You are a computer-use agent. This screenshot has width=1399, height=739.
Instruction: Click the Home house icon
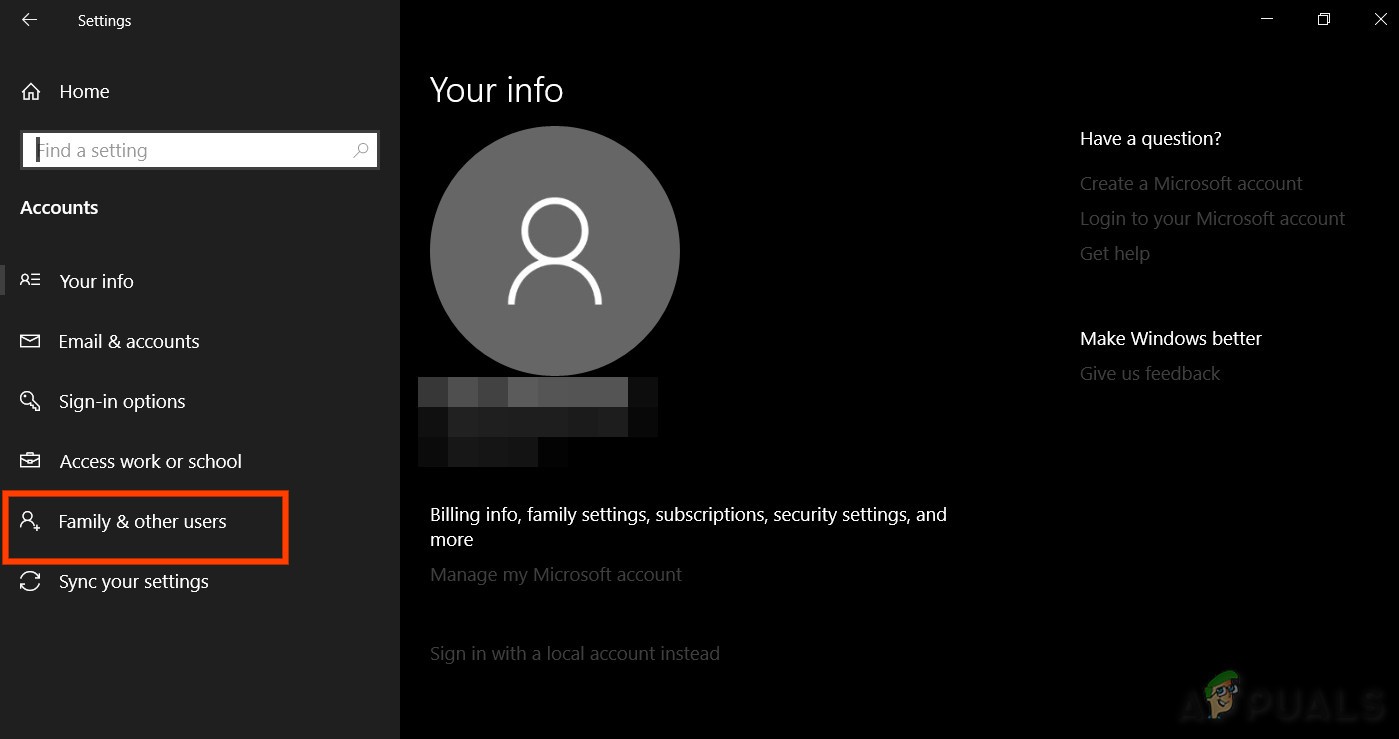[x=31, y=92]
